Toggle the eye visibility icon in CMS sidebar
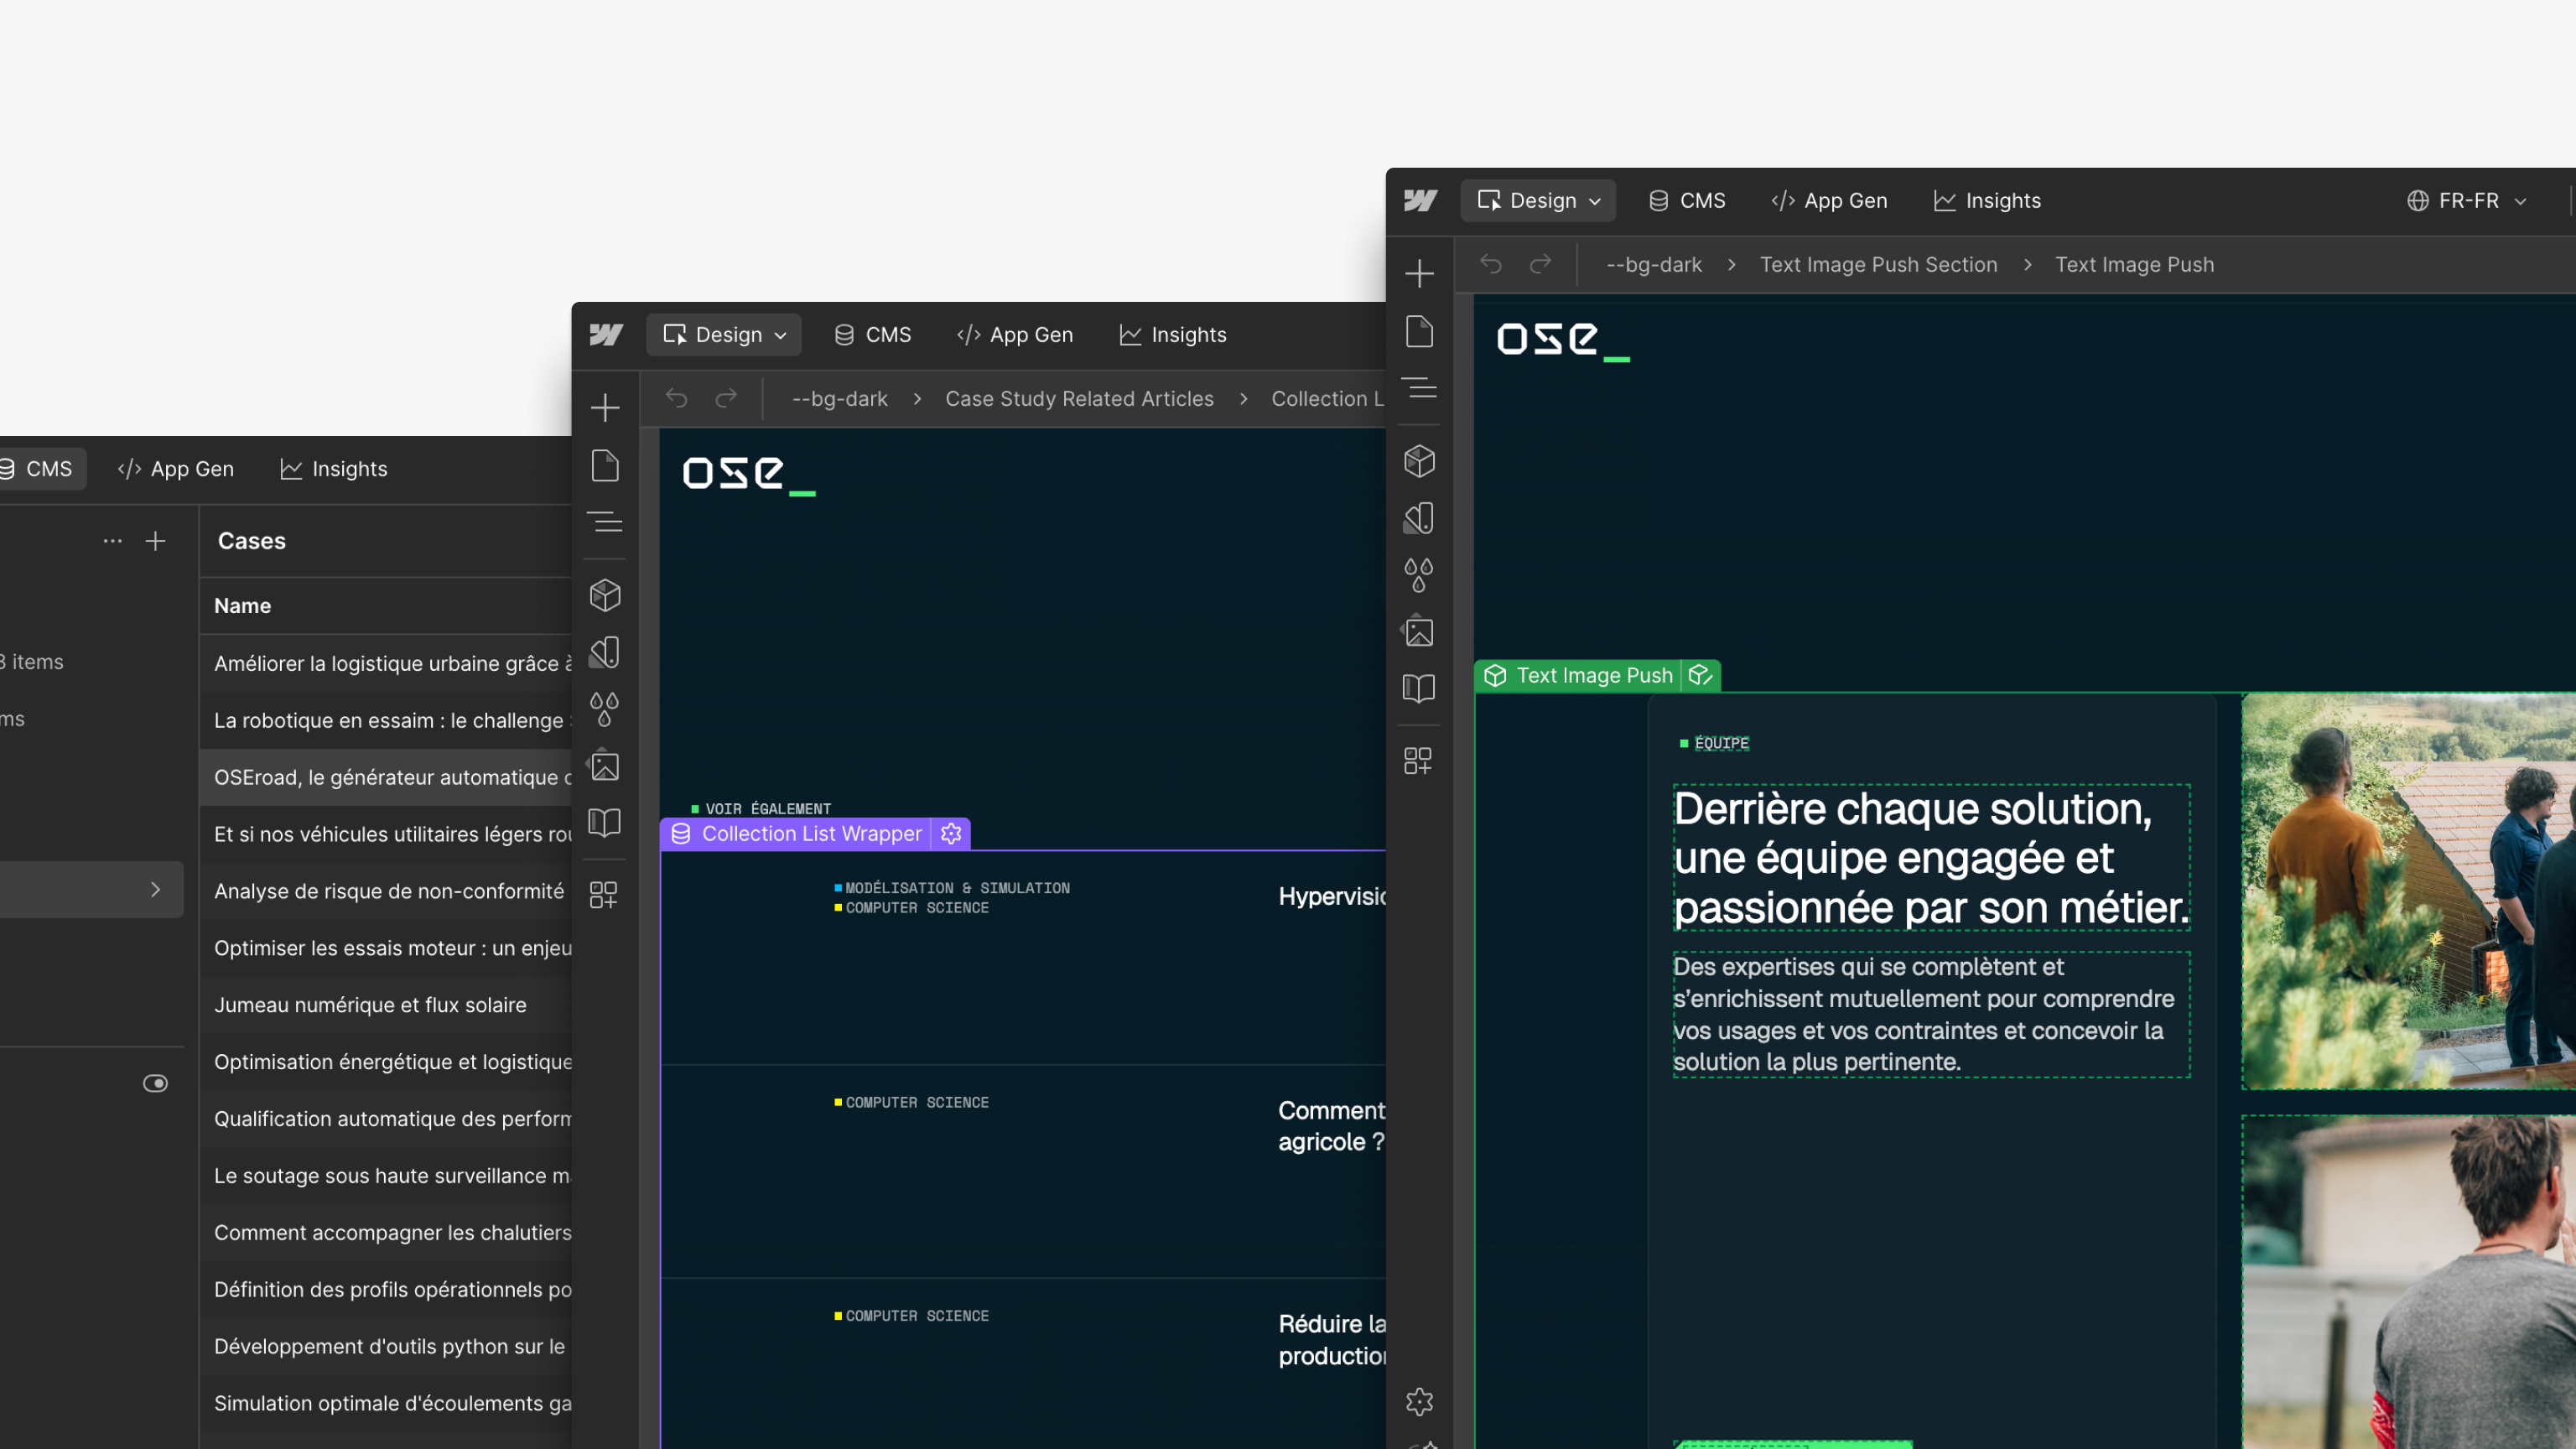The width and height of the screenshot is (2576, 1449). click(155, 1083)
